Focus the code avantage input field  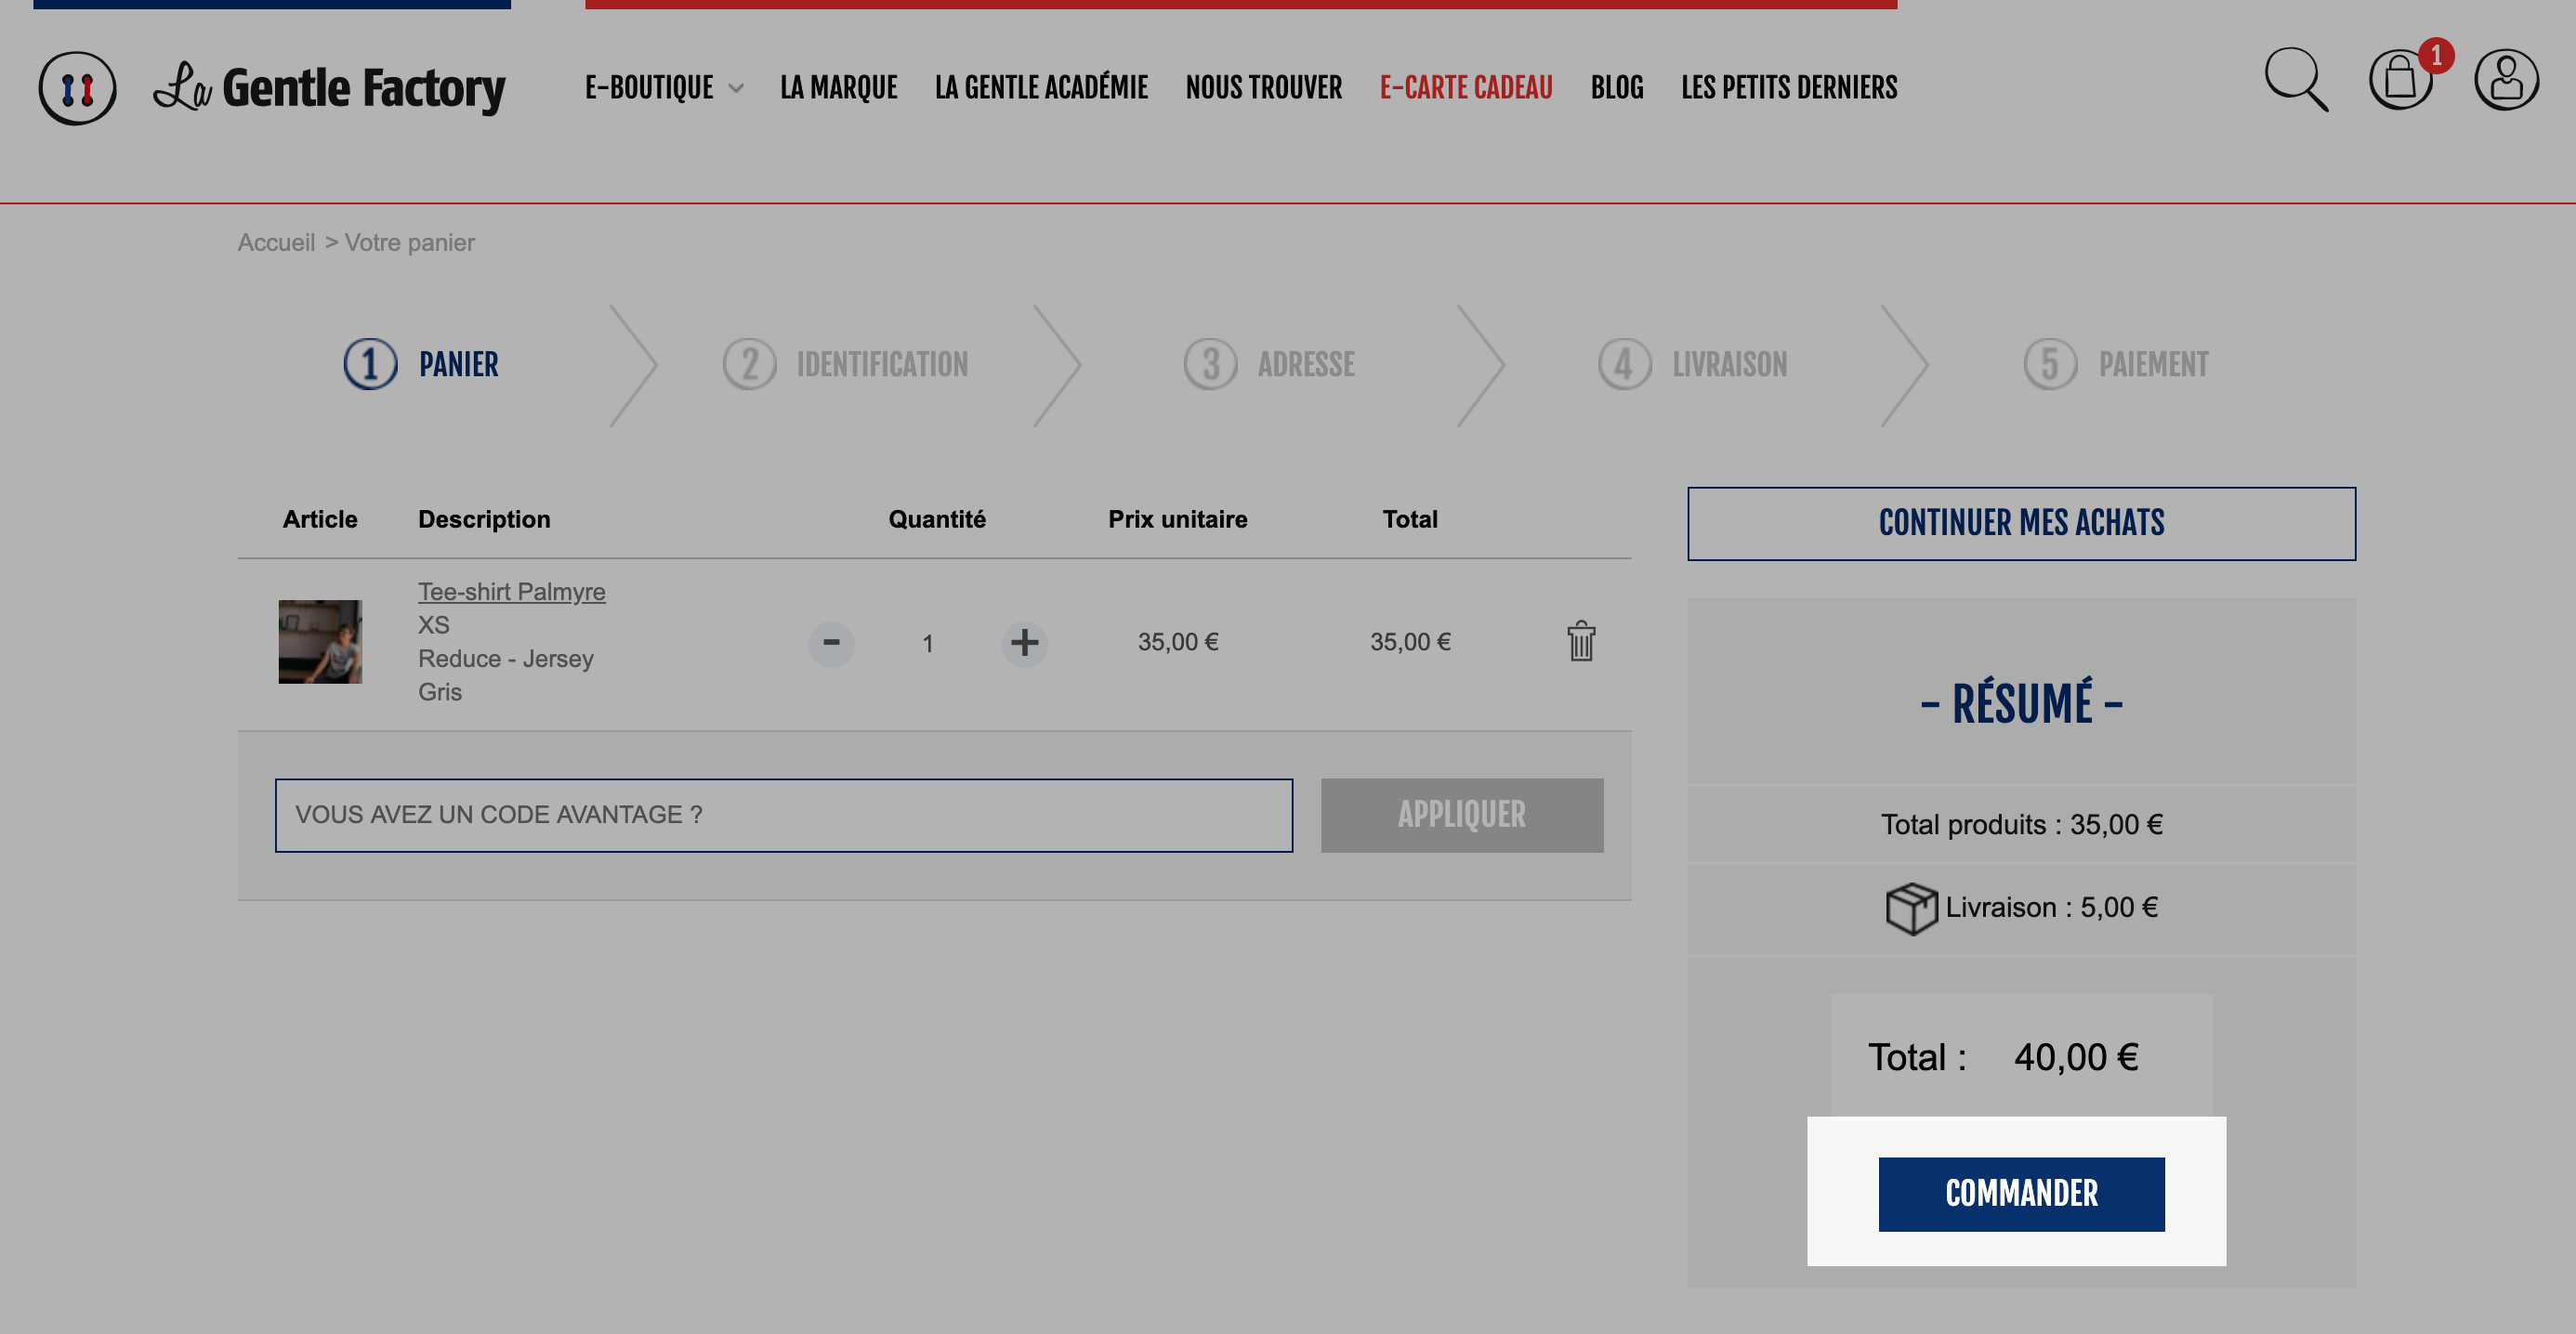784,815
